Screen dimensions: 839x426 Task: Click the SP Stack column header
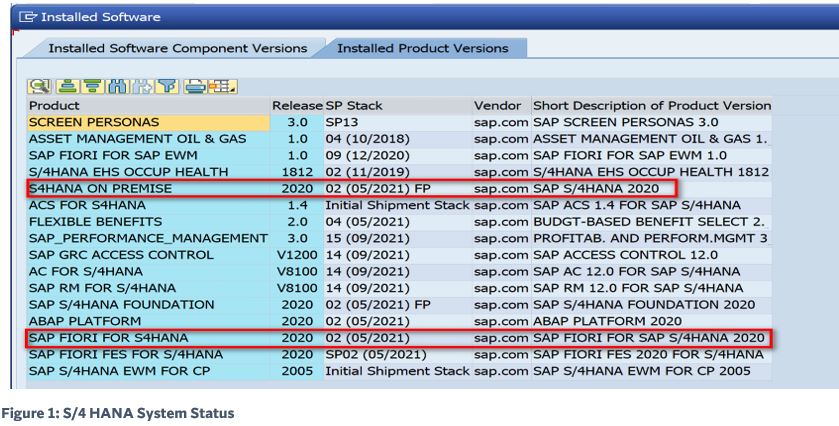pos(398,105)
